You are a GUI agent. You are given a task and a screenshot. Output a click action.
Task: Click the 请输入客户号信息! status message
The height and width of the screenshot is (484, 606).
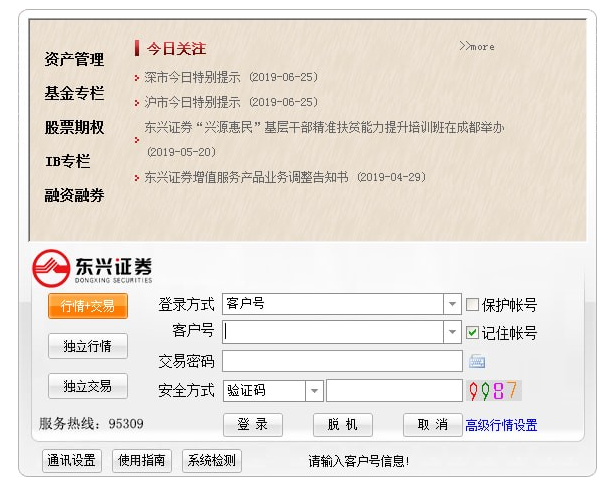click(x=359, y=461)
